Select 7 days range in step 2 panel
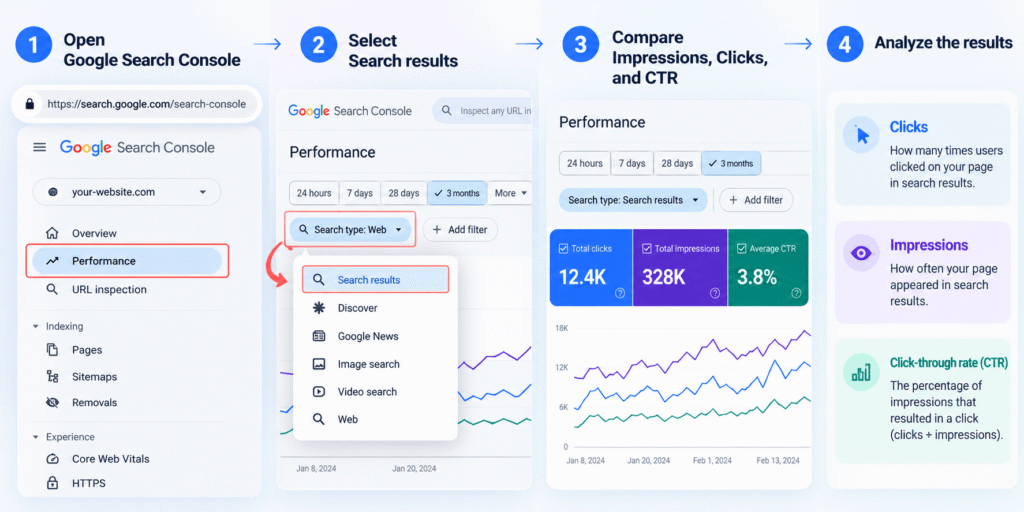 [x=359, y=193]
